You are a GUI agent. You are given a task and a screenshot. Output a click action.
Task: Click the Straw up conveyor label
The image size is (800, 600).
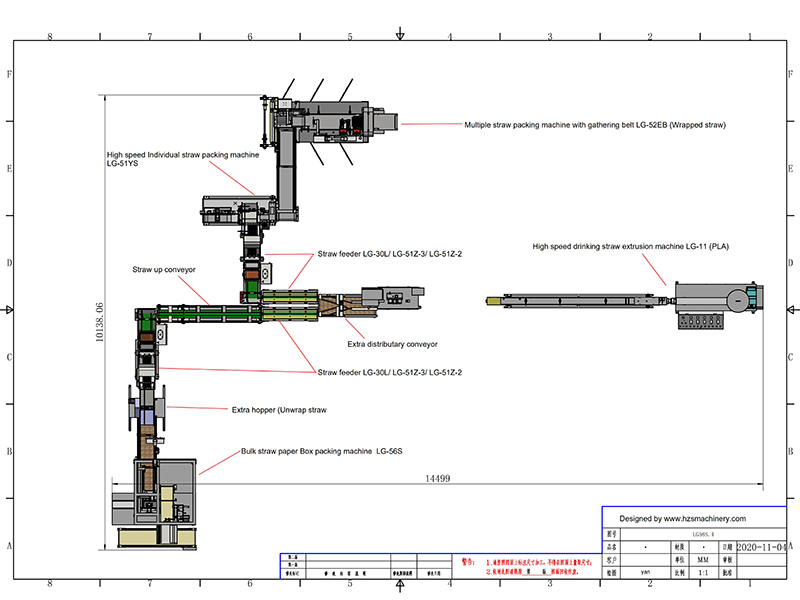click(x=163, y=270)
